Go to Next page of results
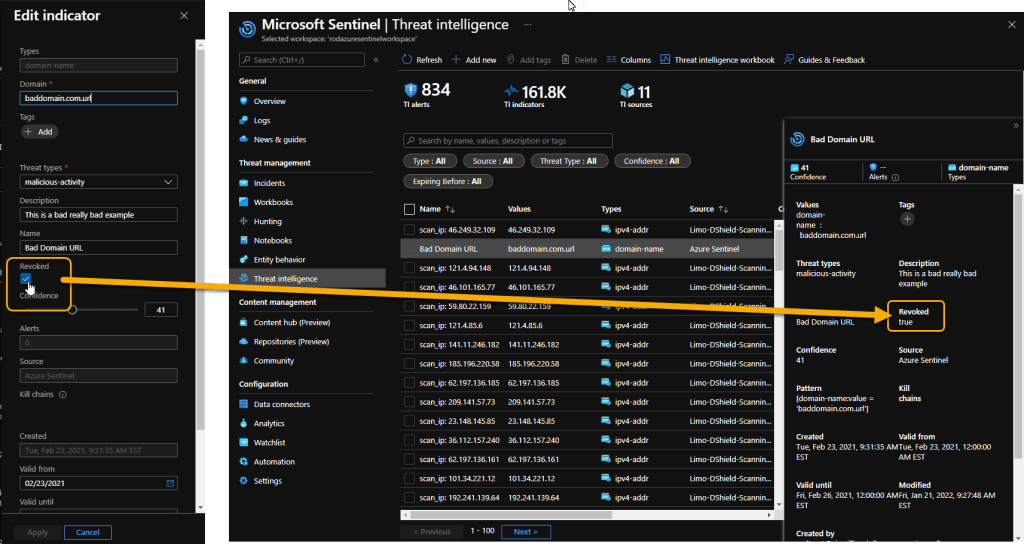This screenshot has width=1024, height=544. coord(526,532)
